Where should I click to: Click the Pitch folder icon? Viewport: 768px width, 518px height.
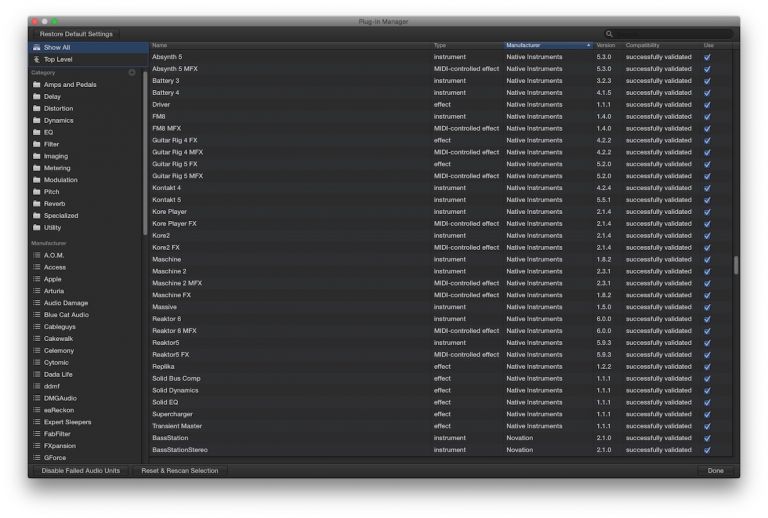tap(37, 191)
